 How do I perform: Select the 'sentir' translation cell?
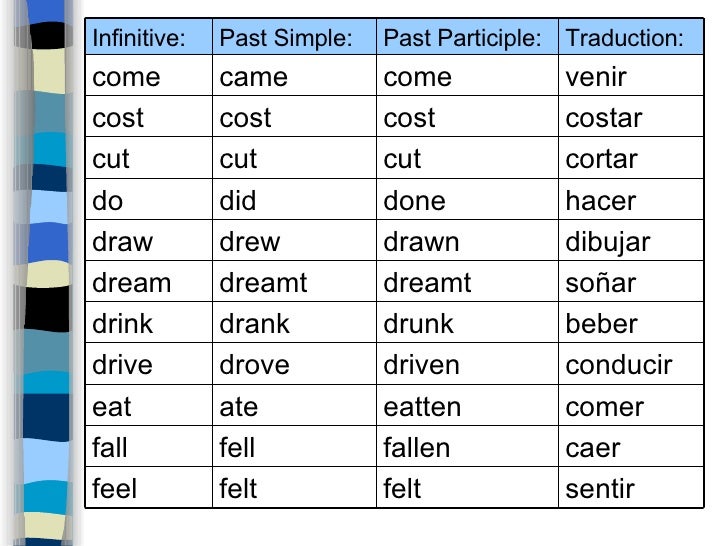click(631, 487)
